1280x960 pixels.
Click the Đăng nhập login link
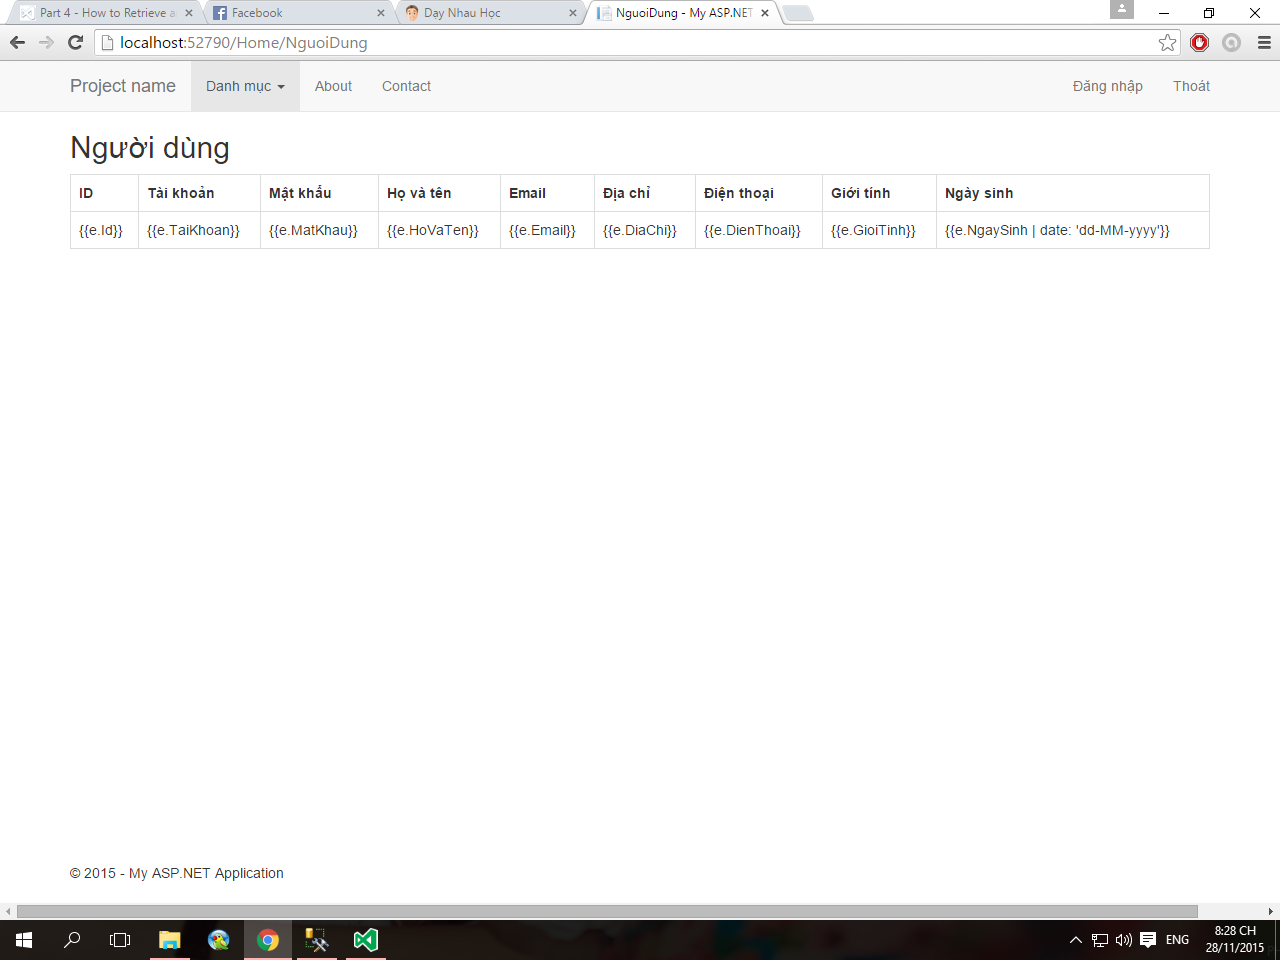pos(1107,86)
